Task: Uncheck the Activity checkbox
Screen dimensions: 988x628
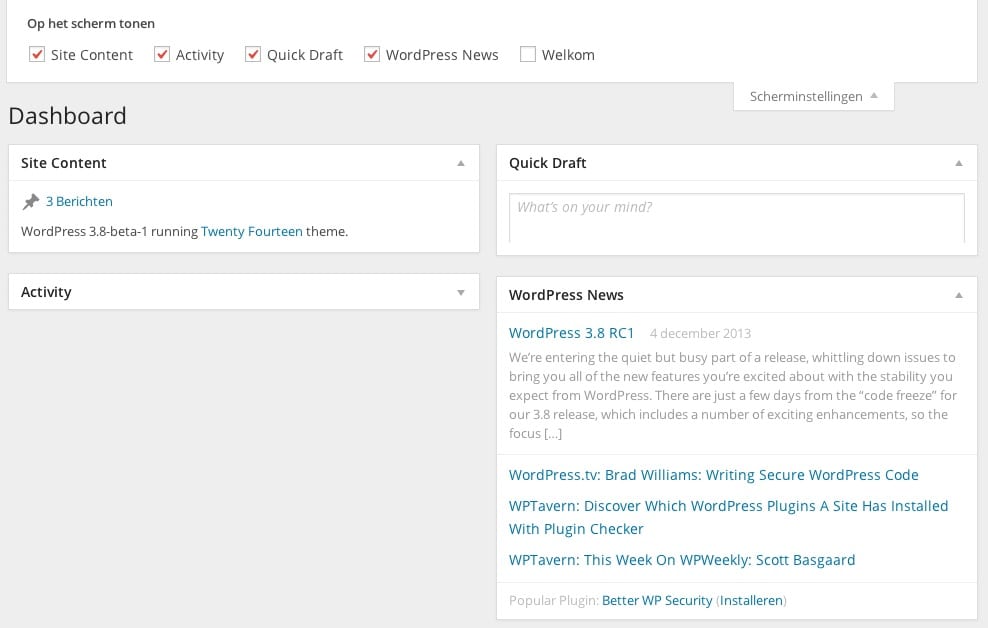Action: tap(162, 54)
